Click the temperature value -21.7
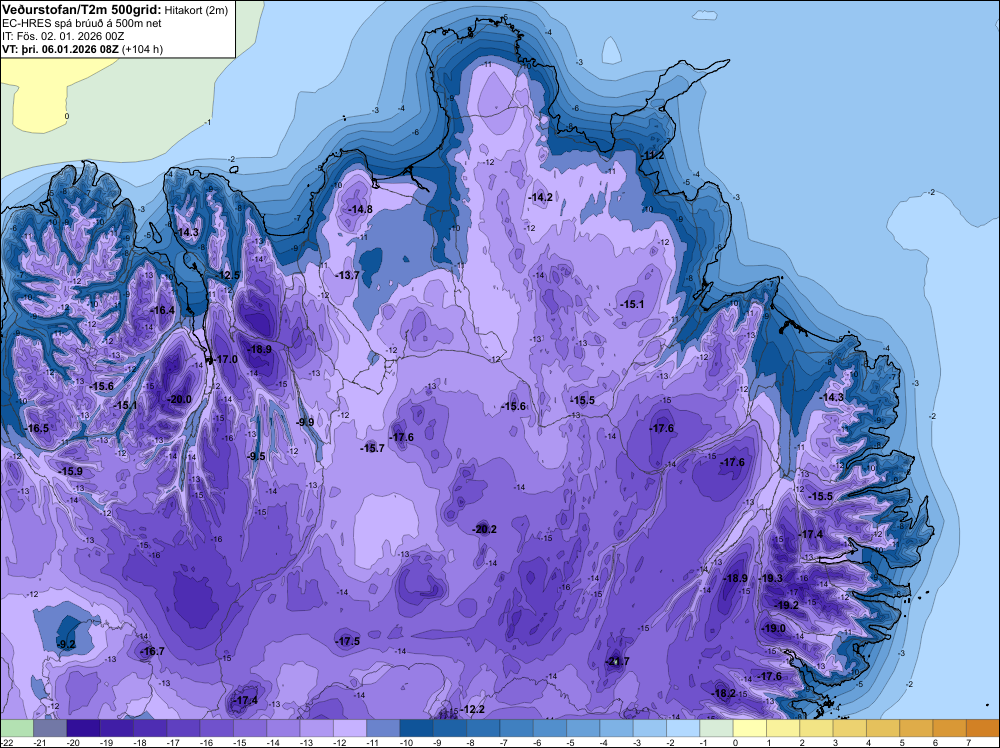The width and height of the screenshot is (1000, 748). 617,661
